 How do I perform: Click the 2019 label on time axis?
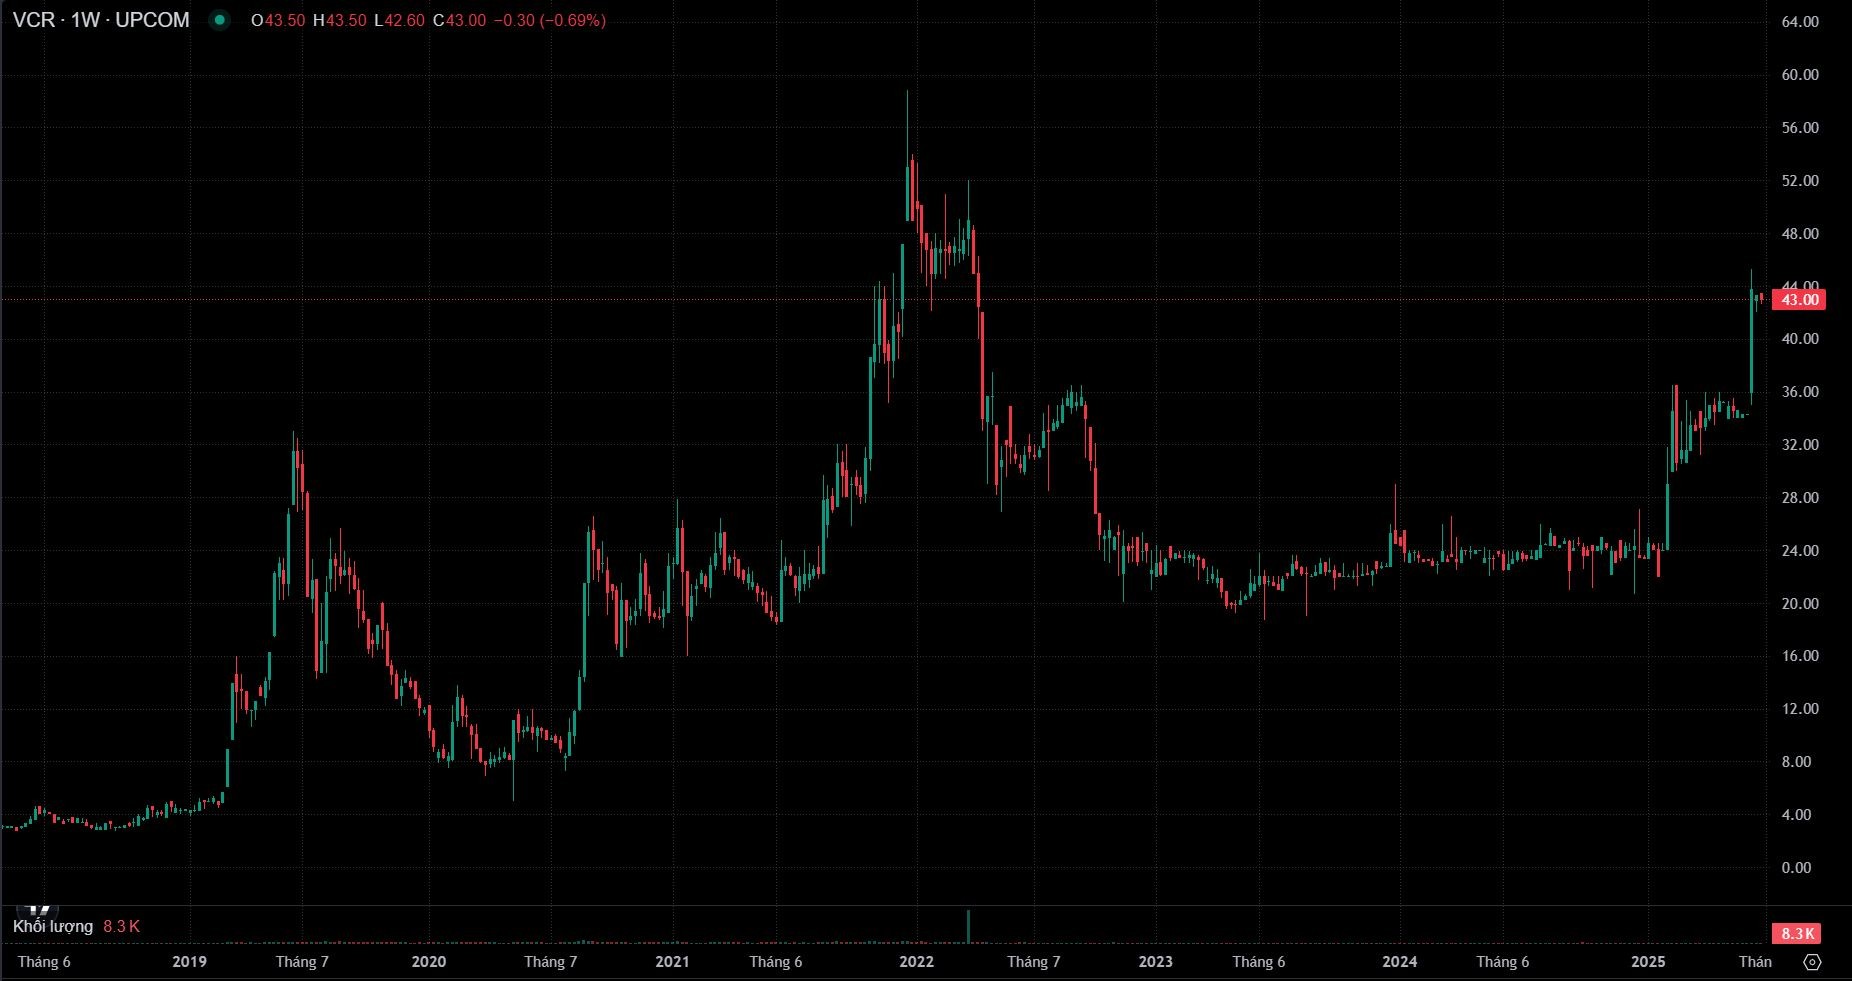pos(189,962)
